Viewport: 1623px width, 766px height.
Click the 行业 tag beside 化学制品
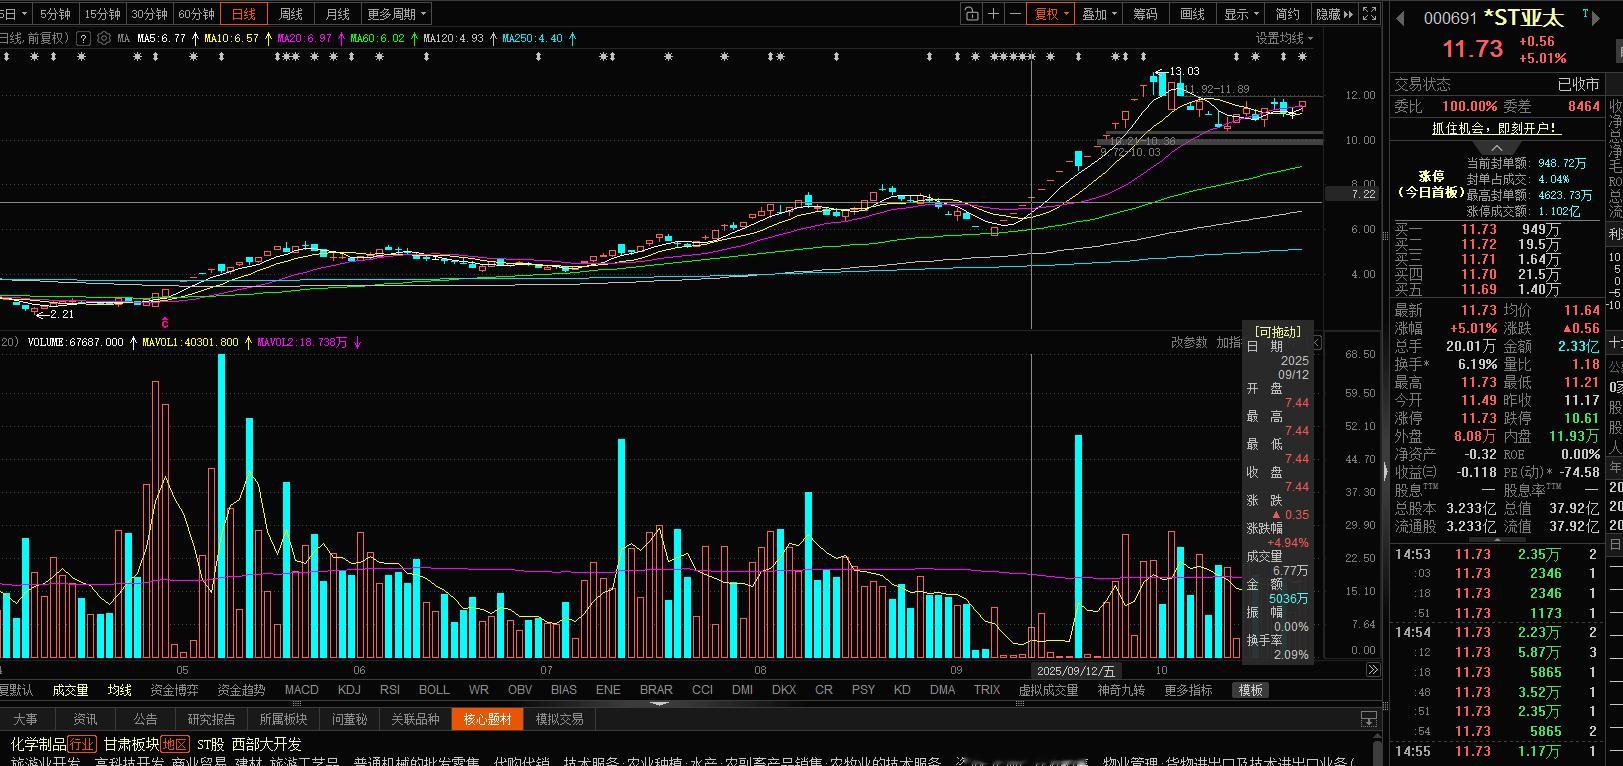pyautogui.click(x=82, y=745)
